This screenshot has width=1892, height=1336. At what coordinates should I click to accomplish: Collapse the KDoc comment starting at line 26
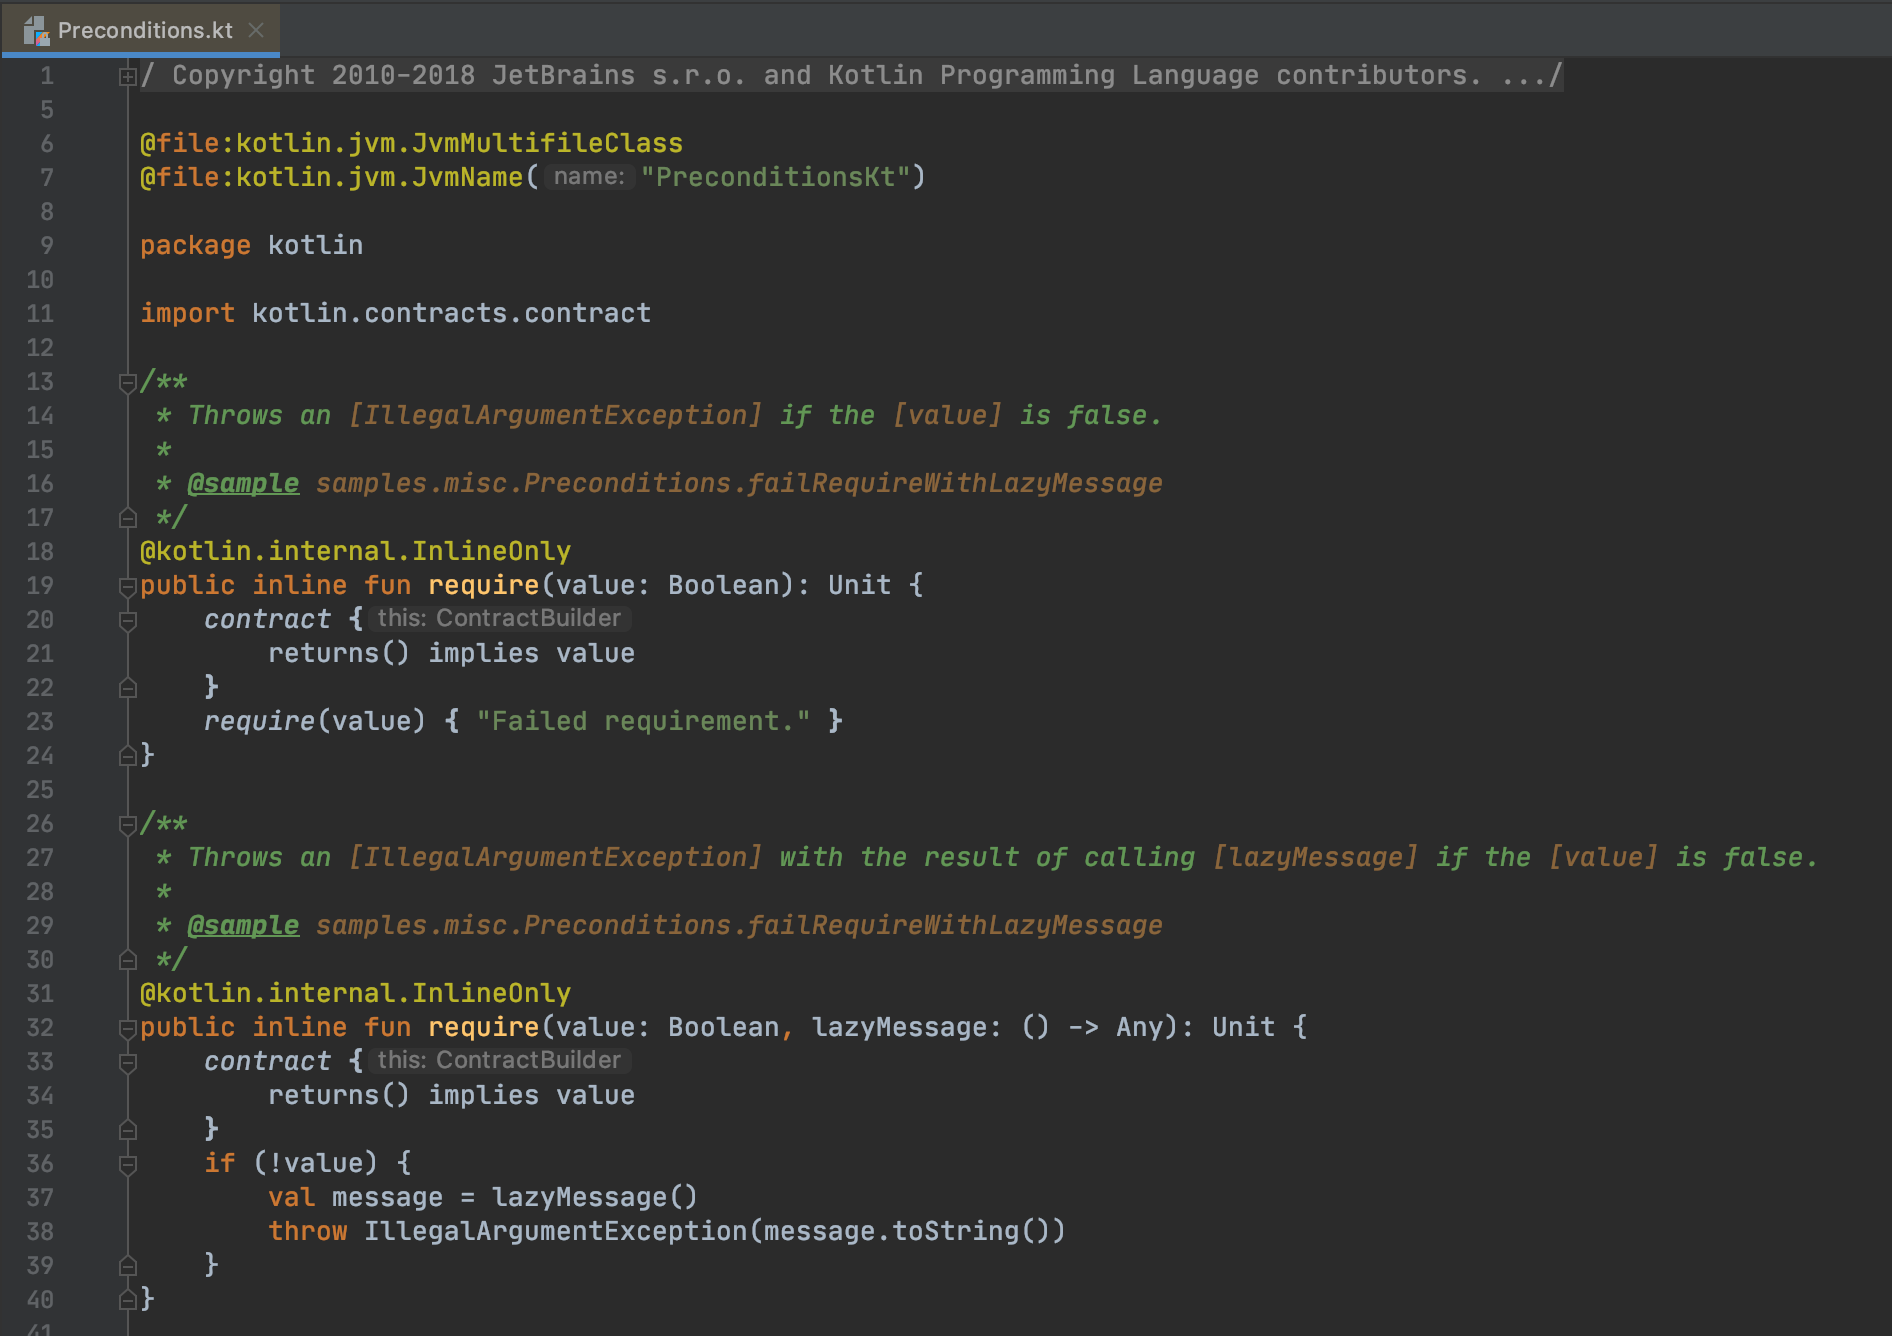[x=127, y=824]
